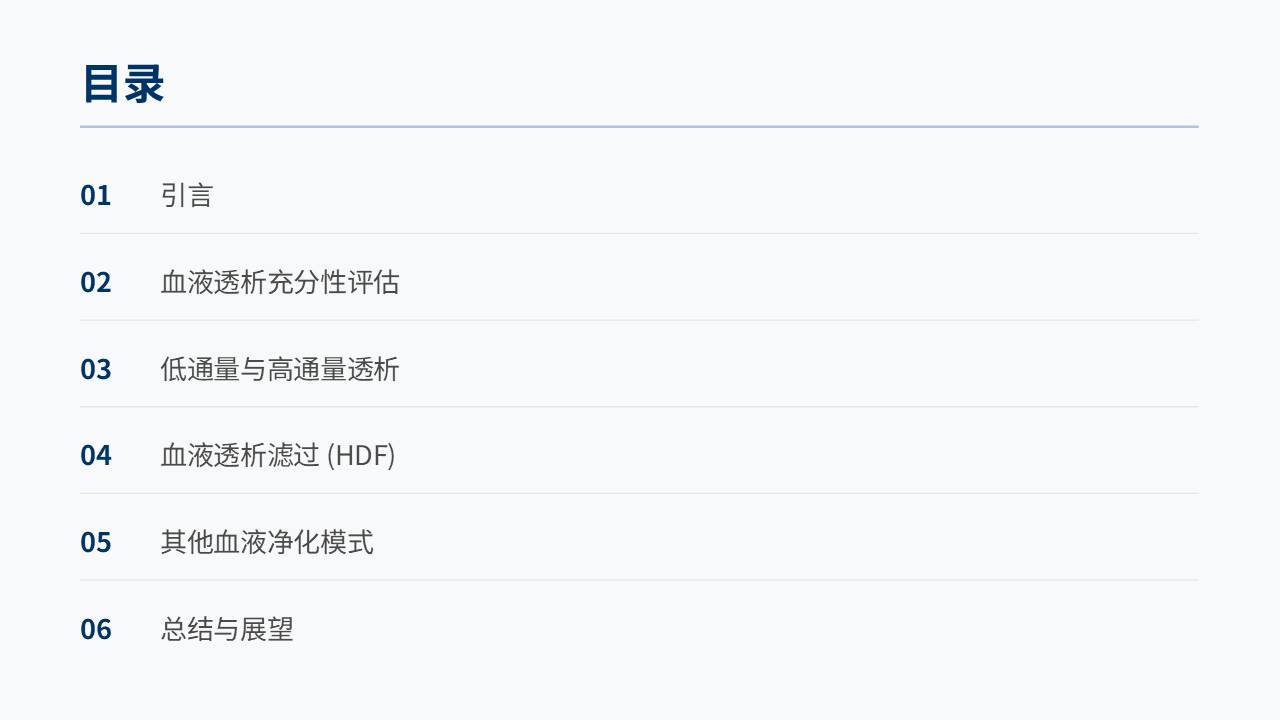Select the separator above 总结与展望 row
This screenshot has width=1280, height=720.
tap(639, 580)
